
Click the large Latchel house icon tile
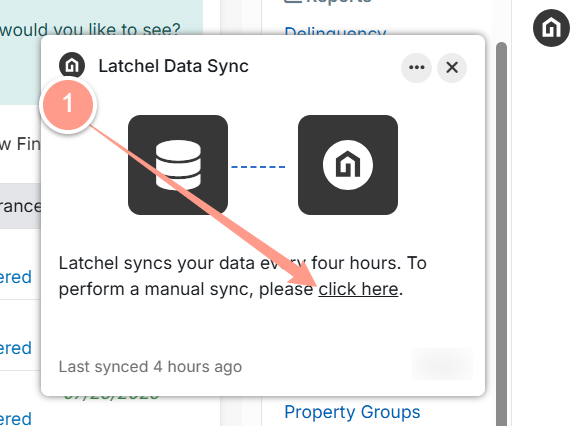348,165
